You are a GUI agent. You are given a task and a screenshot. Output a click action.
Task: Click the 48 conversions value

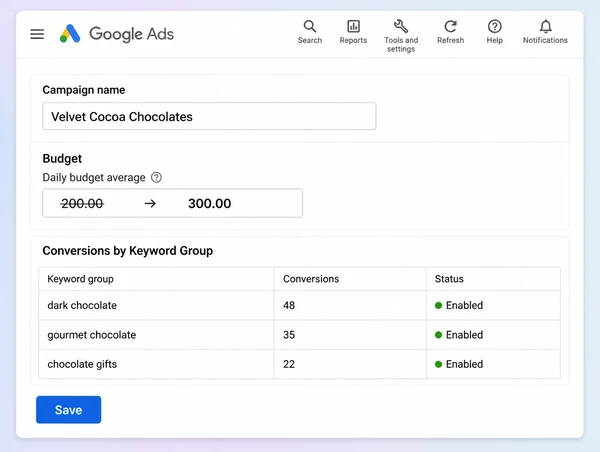coord(289,305)
